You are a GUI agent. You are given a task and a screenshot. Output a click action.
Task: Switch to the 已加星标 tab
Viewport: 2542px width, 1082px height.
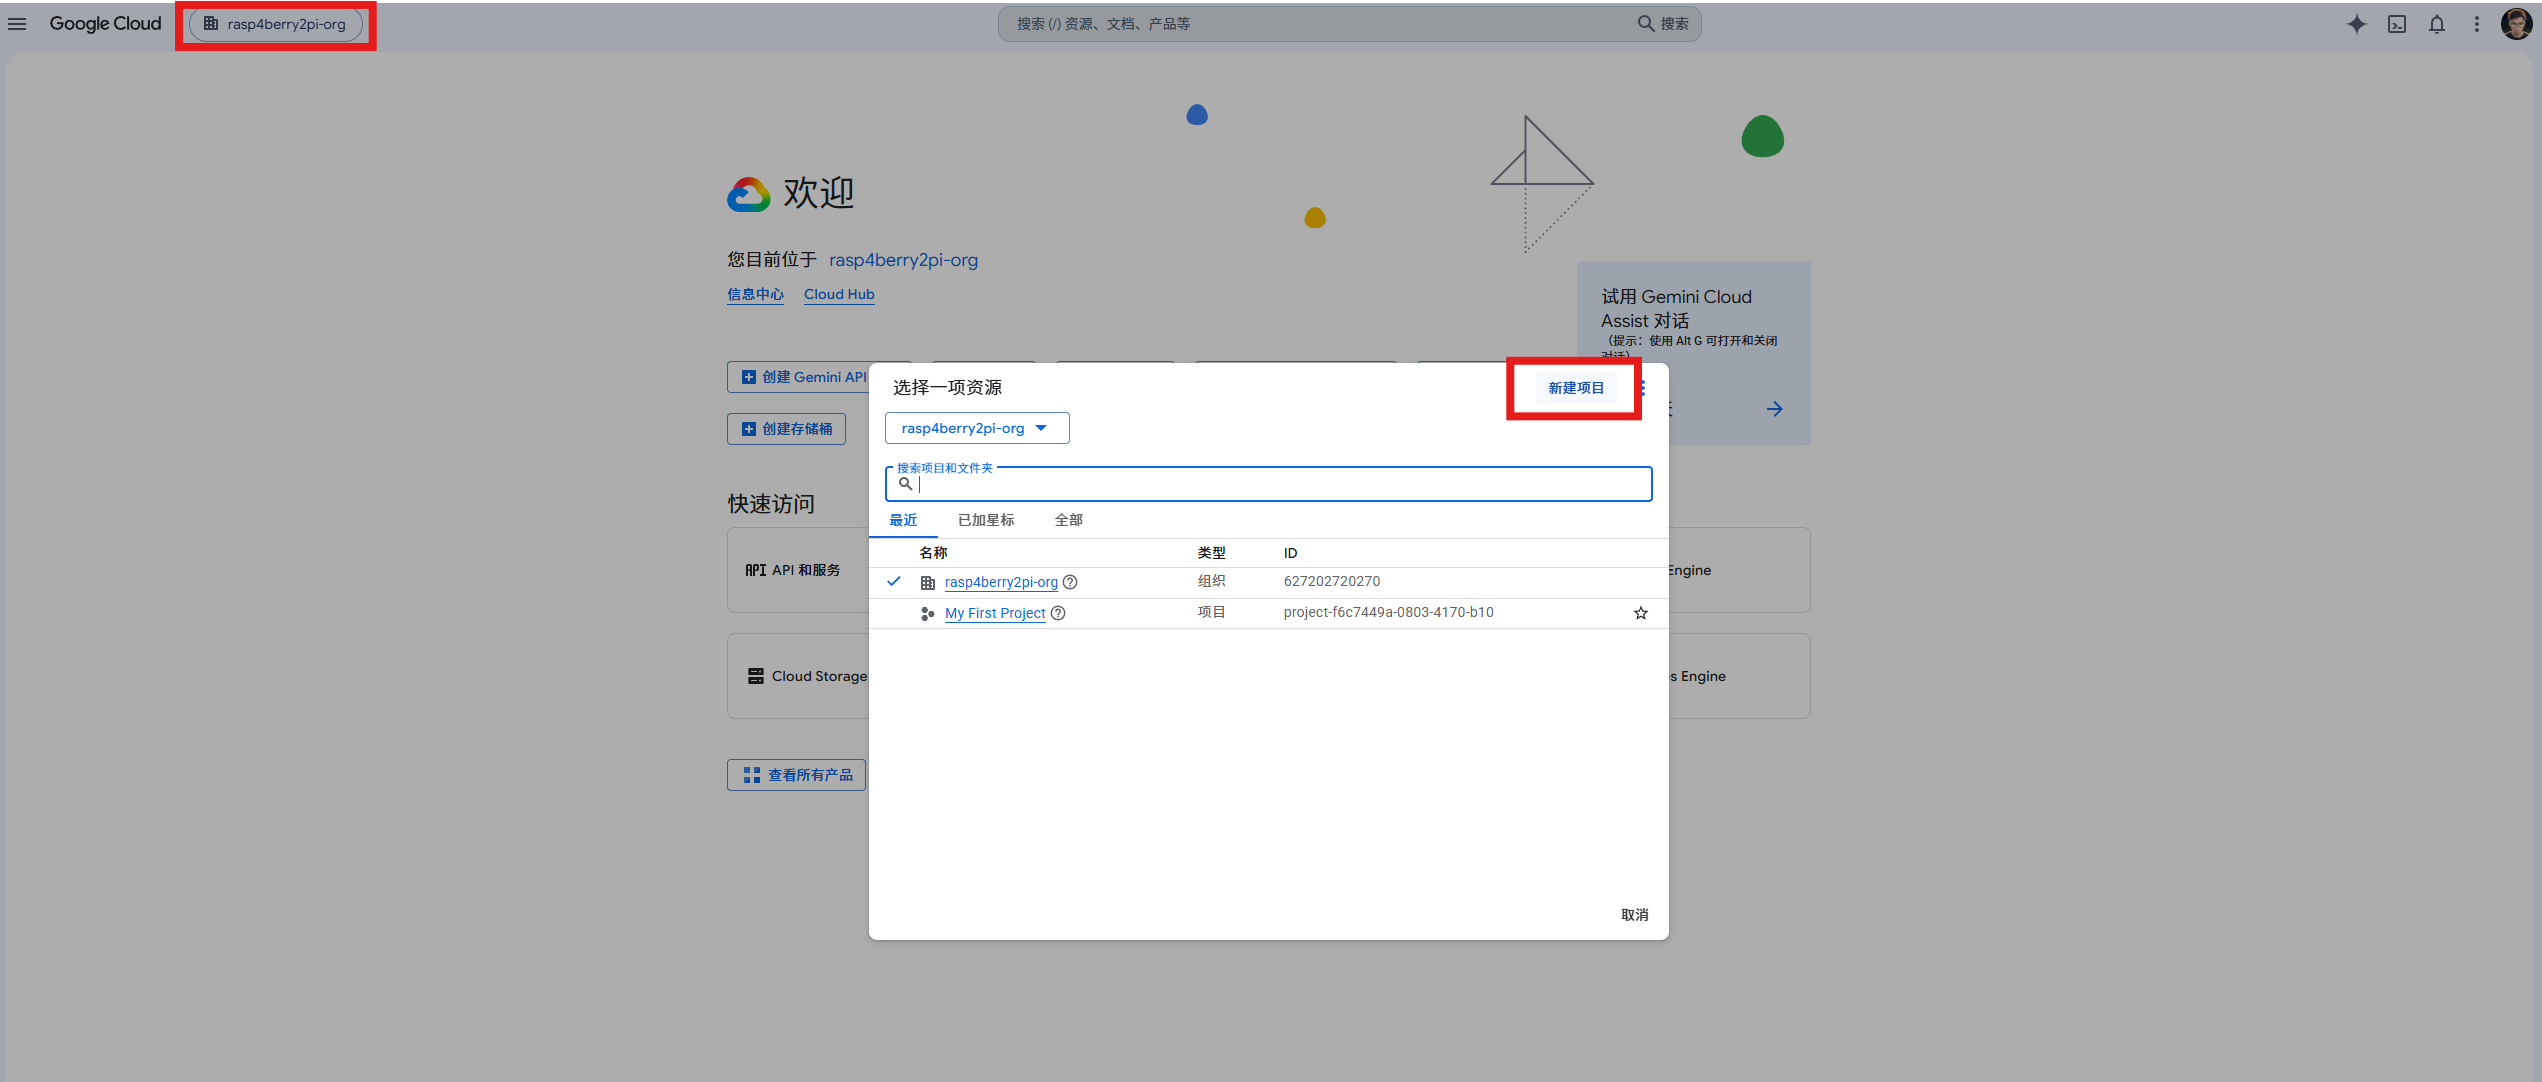tap(986, 520)
